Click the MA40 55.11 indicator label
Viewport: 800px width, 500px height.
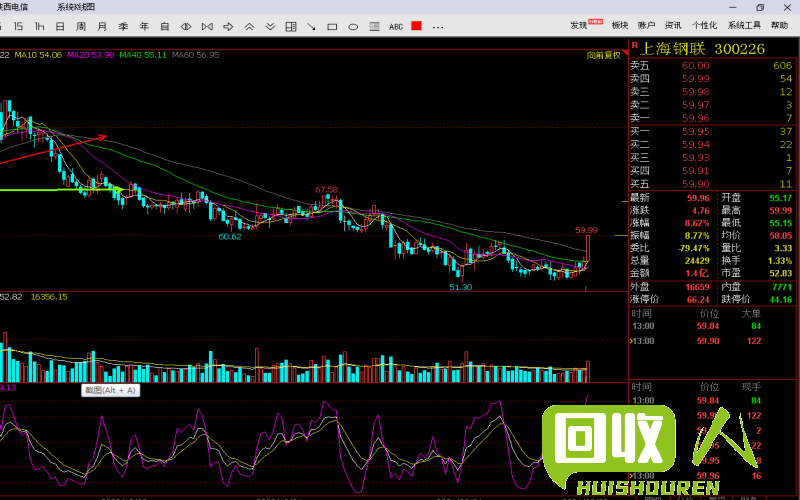(143, 55)
